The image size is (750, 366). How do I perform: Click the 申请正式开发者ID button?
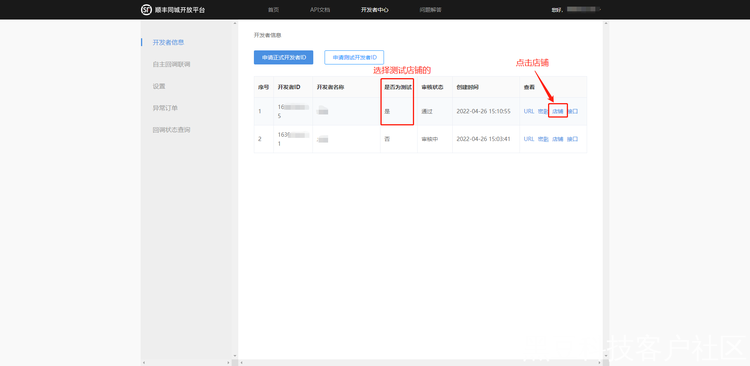[283, 57]
